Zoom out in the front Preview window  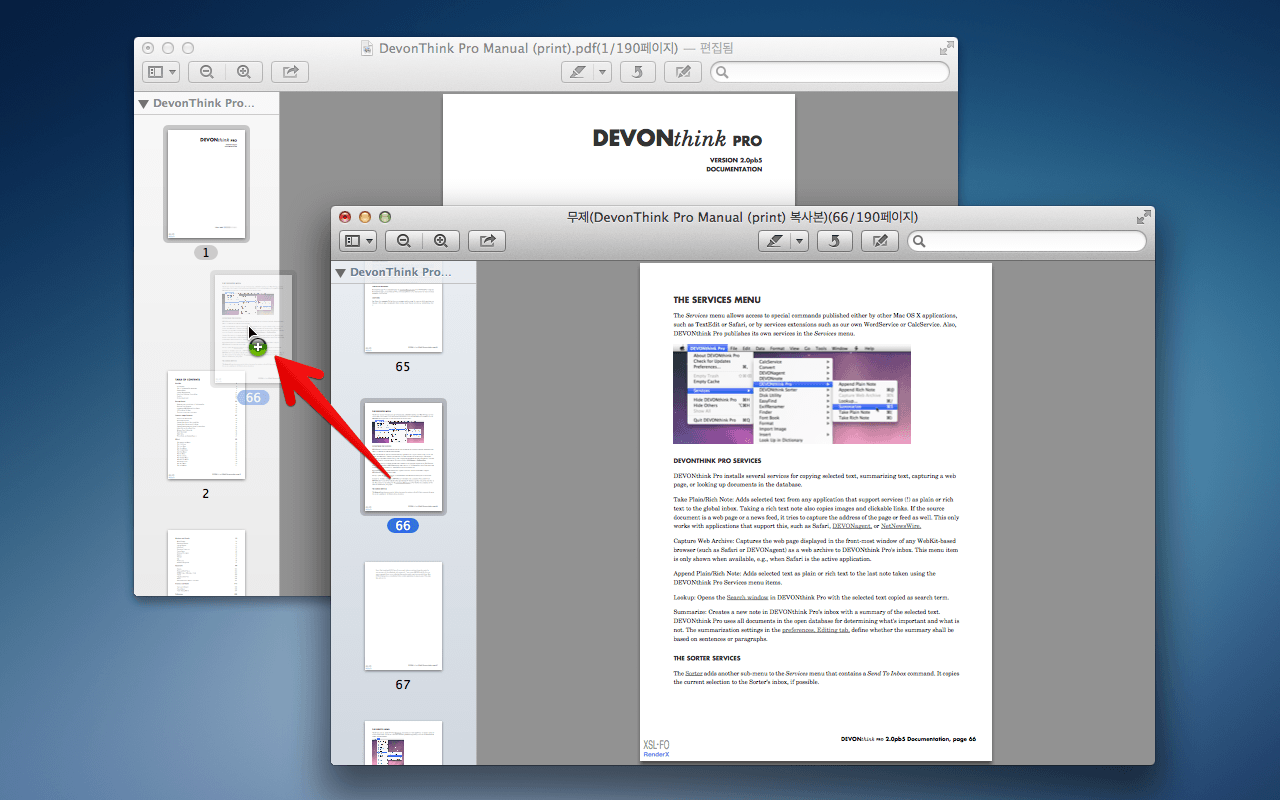pyautogui.click(x=404, y=241)
